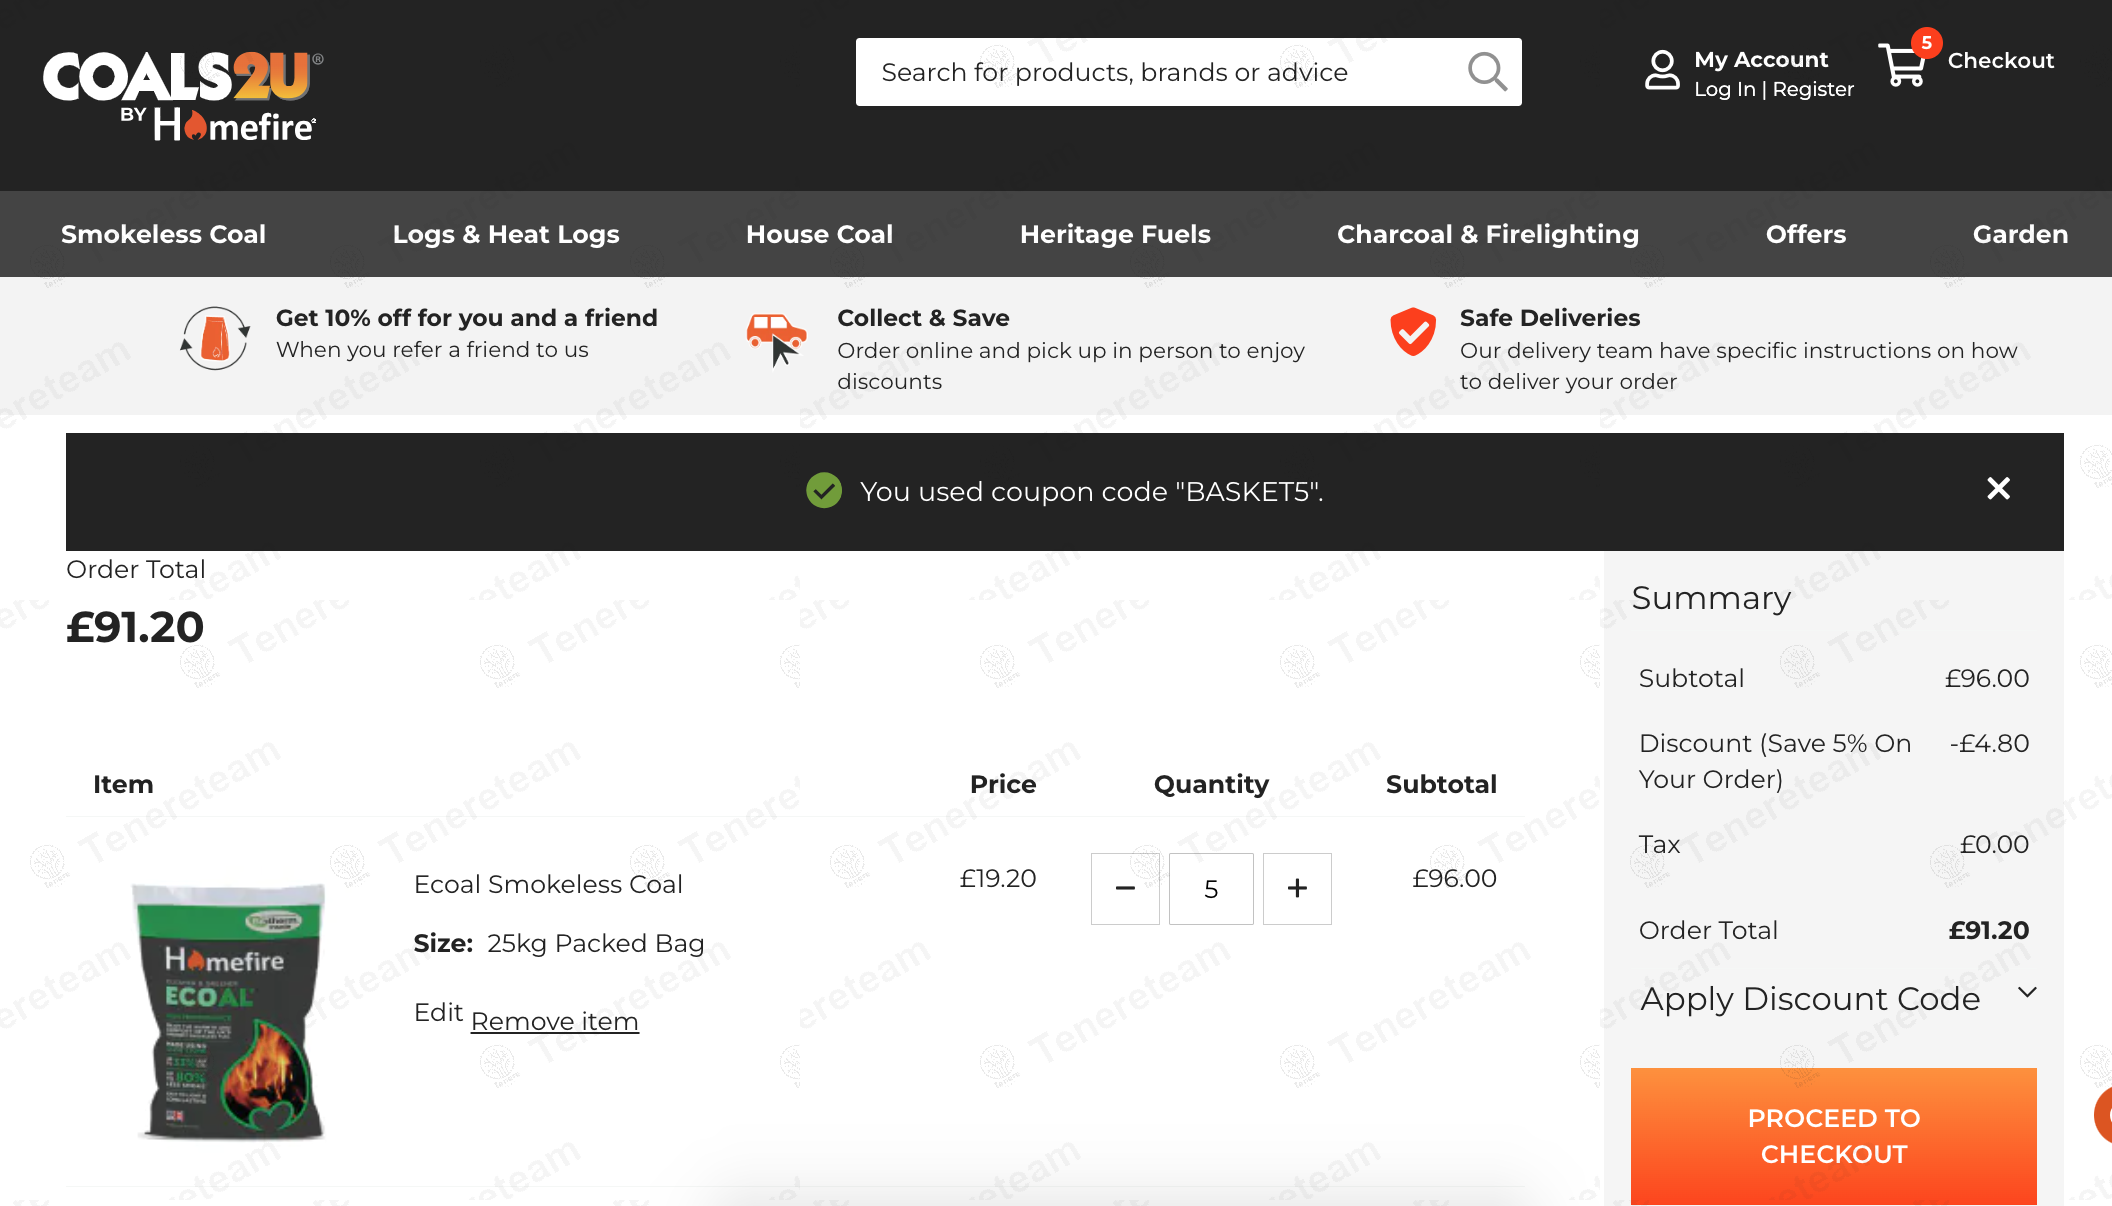This screenshot has height=1206, width=2112.
Task: Click the quantity field showing 5
Action: pyautogui.click(x=1211, y=888)
